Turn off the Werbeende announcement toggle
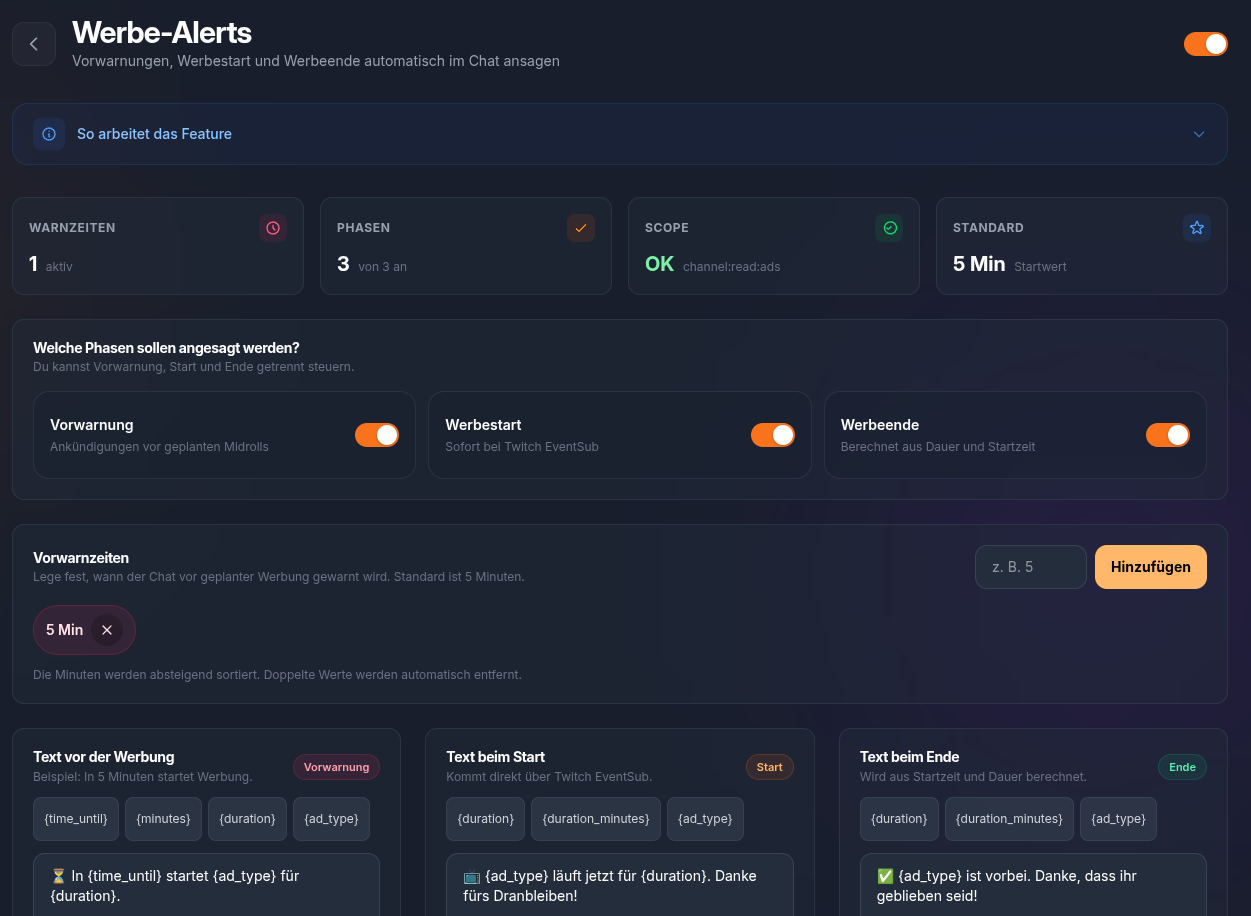Screen dimensions: 1251x916 pyautogui.click(x=1168, y=435)
